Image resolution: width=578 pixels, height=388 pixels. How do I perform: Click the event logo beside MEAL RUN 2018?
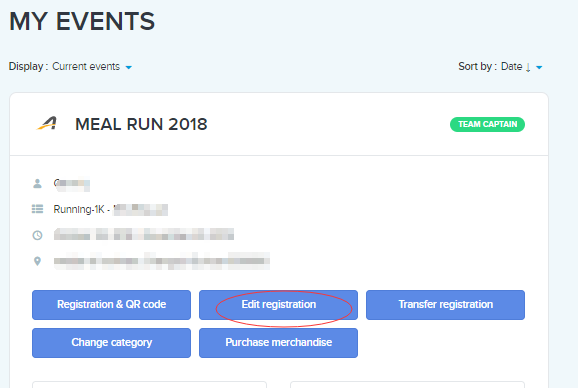pyautogui.click(x=47, y=124)
